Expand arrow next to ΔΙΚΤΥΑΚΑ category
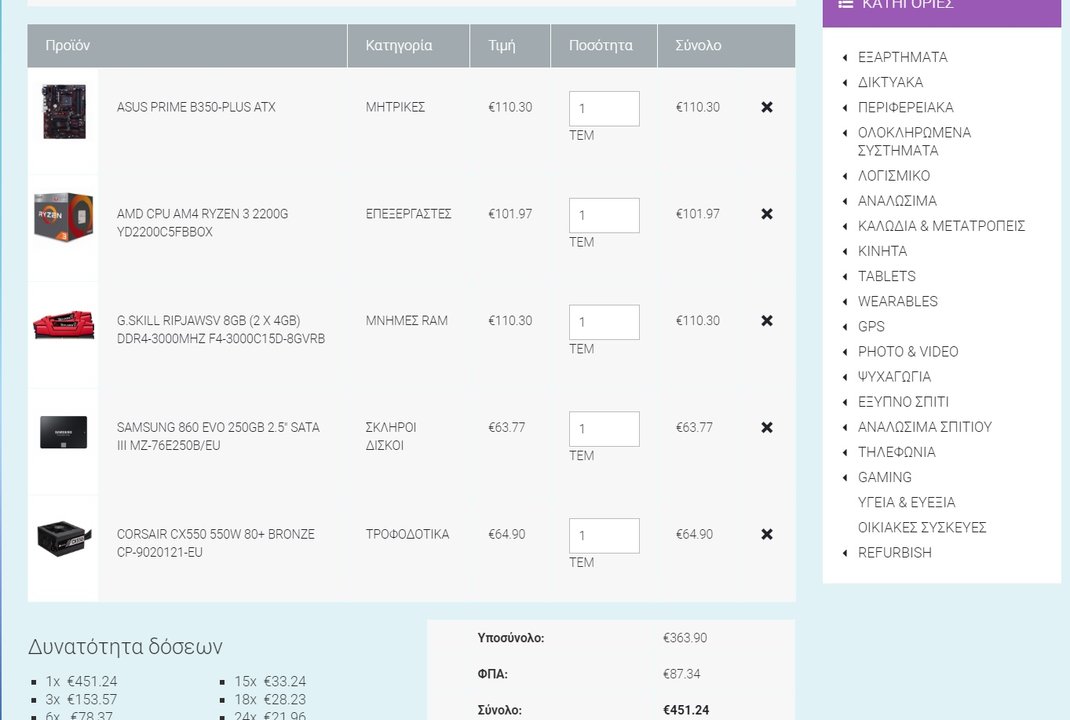The height and width of the screenshot is (720, 1070). point(845,83)
